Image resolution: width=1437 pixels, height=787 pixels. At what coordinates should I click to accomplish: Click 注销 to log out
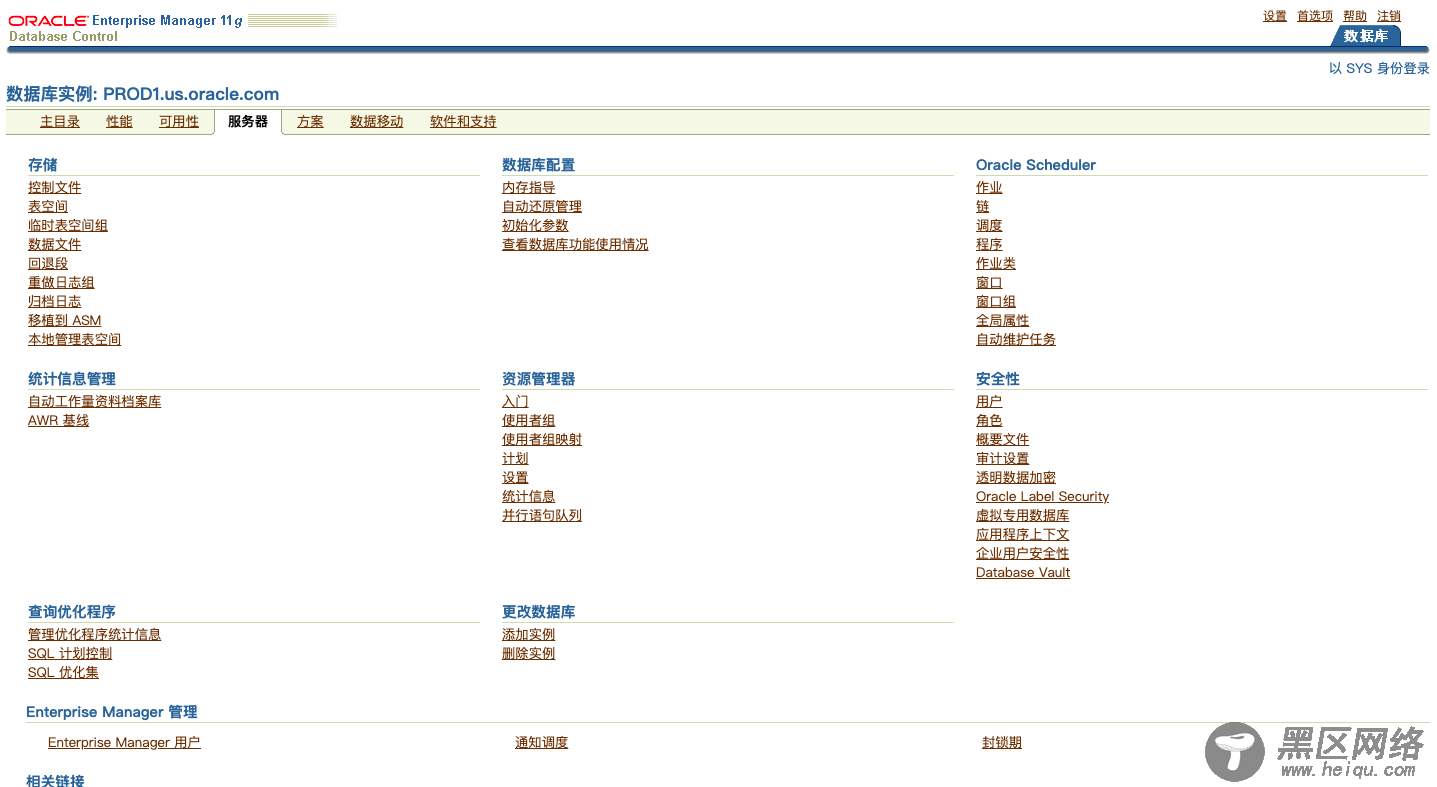1389,16
